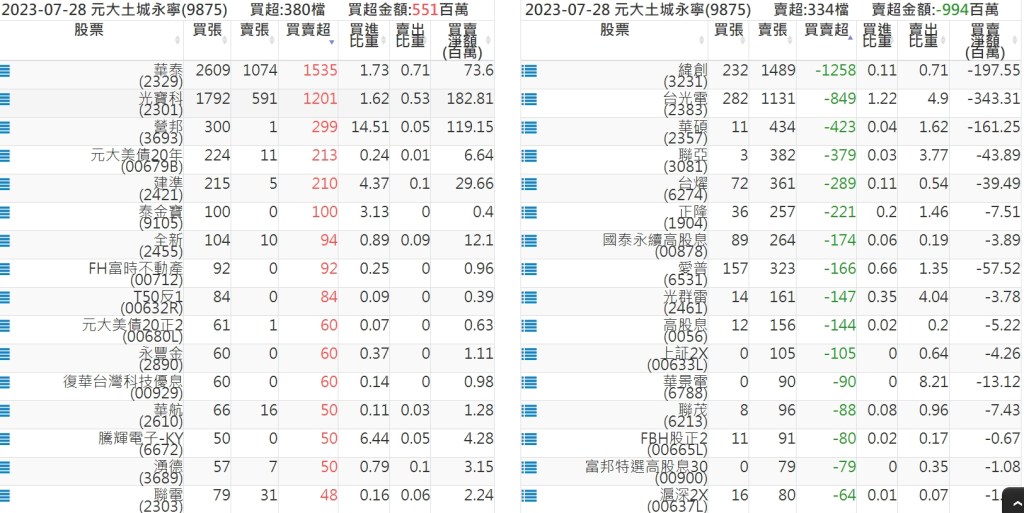Viewport: 1024px width, 513px height.
Task: Click list icon beside 緯創 (3231) row
Action: point(529,71)
